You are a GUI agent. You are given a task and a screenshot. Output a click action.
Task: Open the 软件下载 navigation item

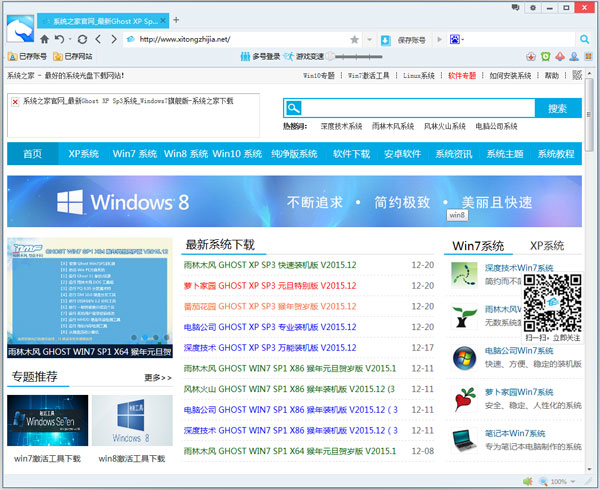pyautogui.click(x=351, y=154)
